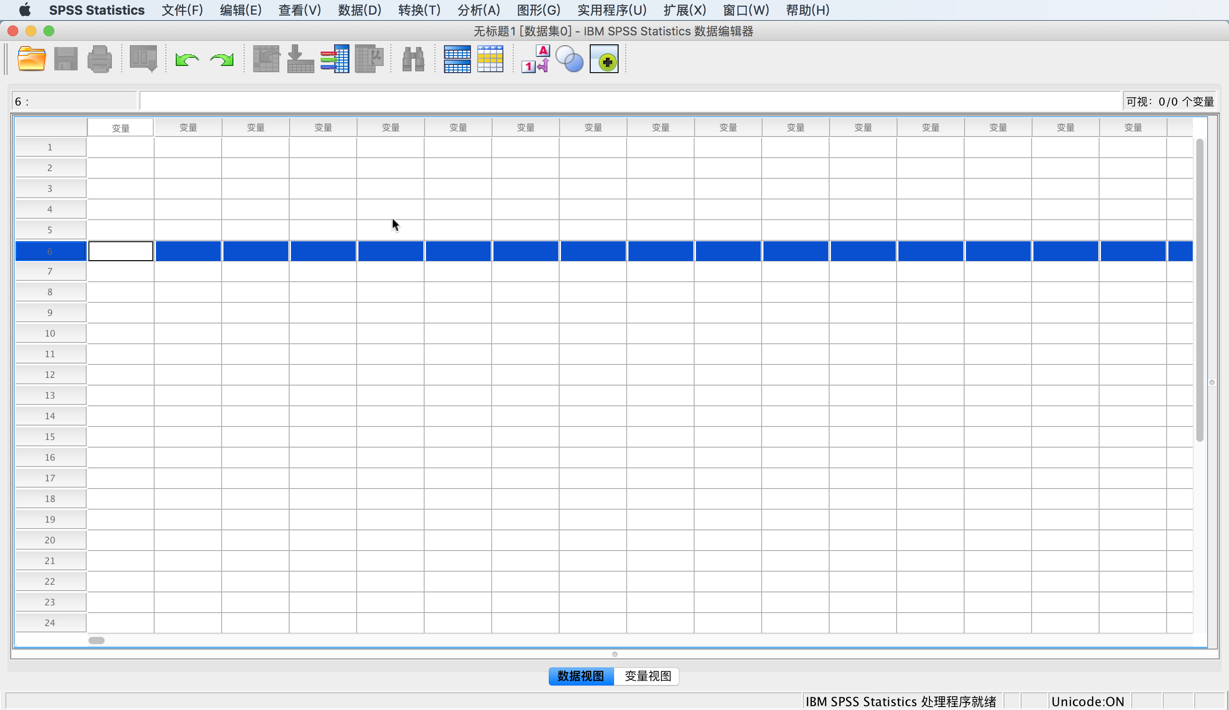Insert a new variable icon
1229x710 pixels.
point(490,58)
